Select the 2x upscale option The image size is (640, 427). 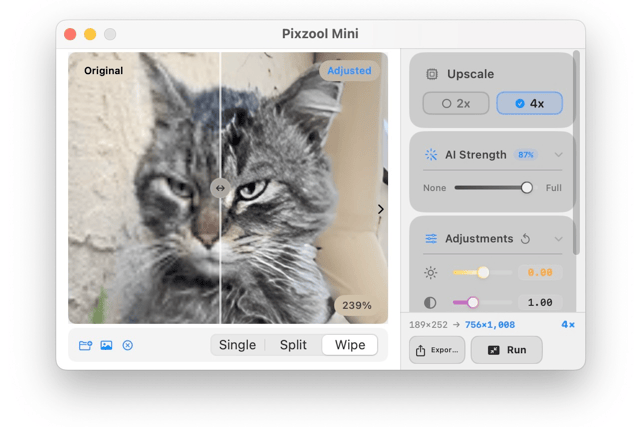point(456,103)
